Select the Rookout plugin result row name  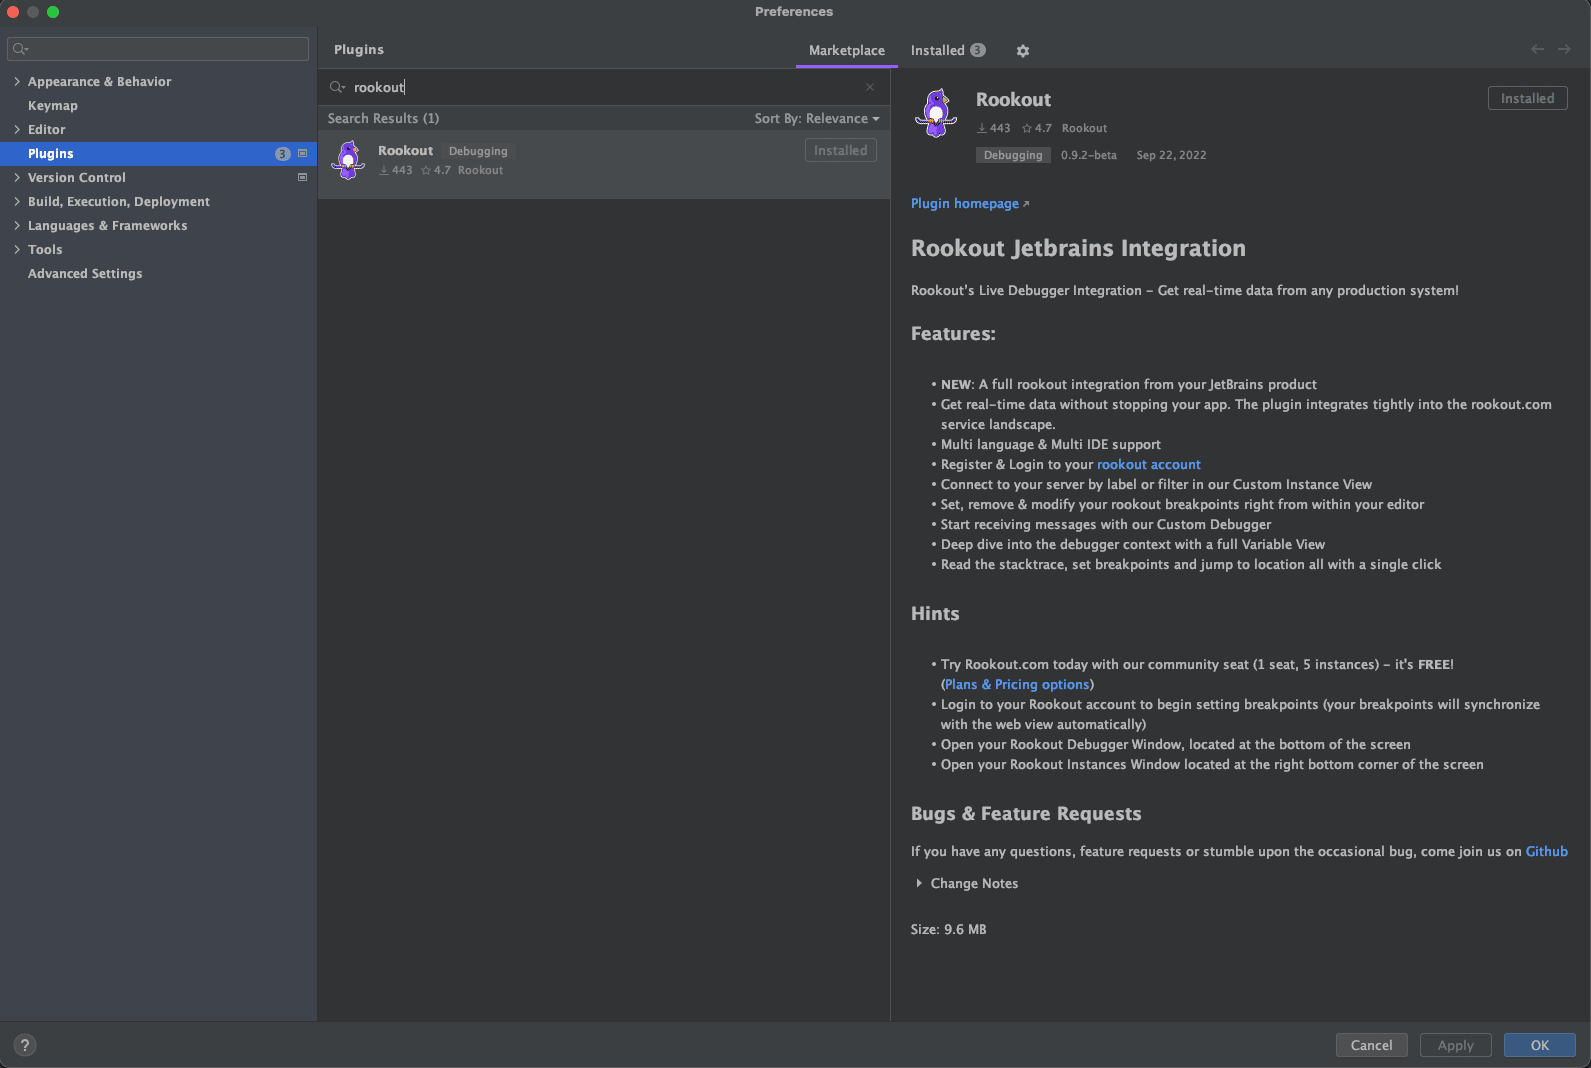click(x=405, y=150)
